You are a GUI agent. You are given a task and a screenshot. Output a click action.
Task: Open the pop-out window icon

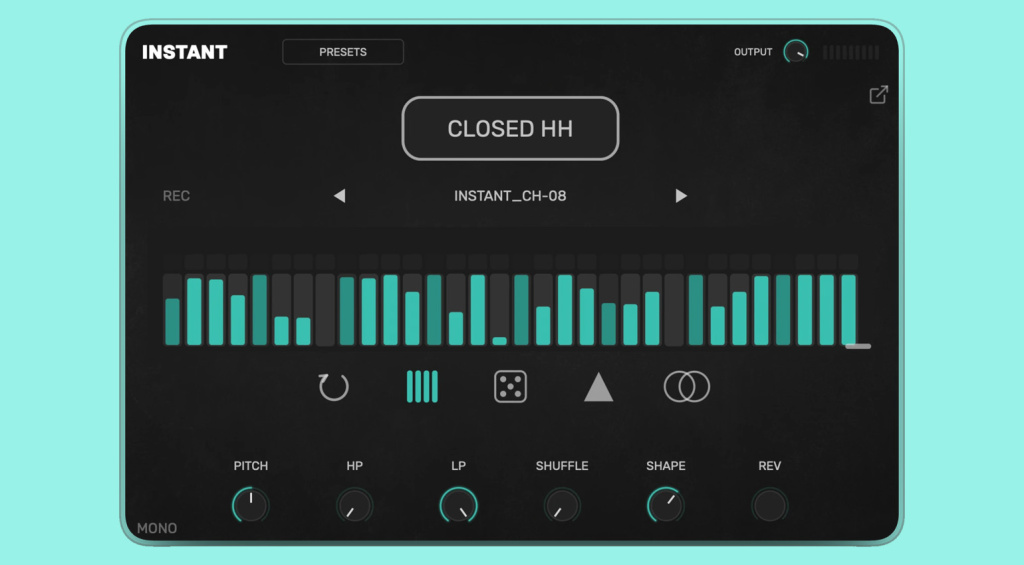point(878,95)
